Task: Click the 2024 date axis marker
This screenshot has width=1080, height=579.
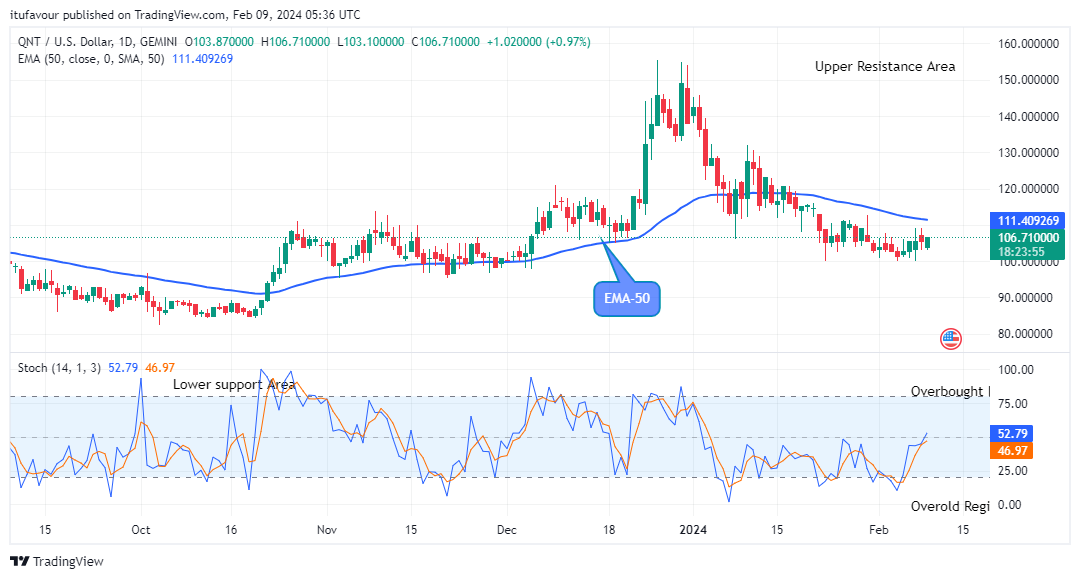Action: (x=693, y=529)
